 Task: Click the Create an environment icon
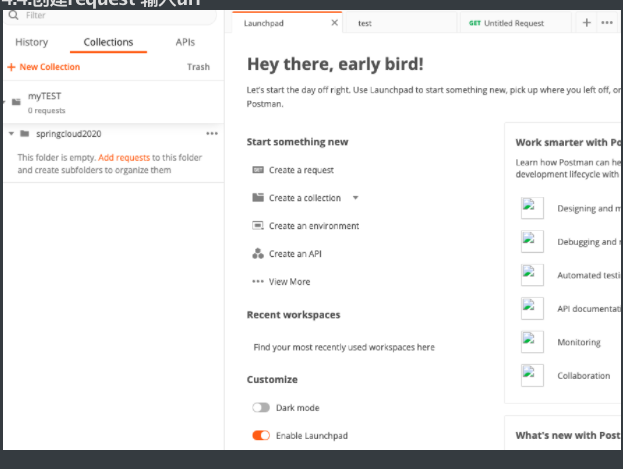tap(258, 226)
